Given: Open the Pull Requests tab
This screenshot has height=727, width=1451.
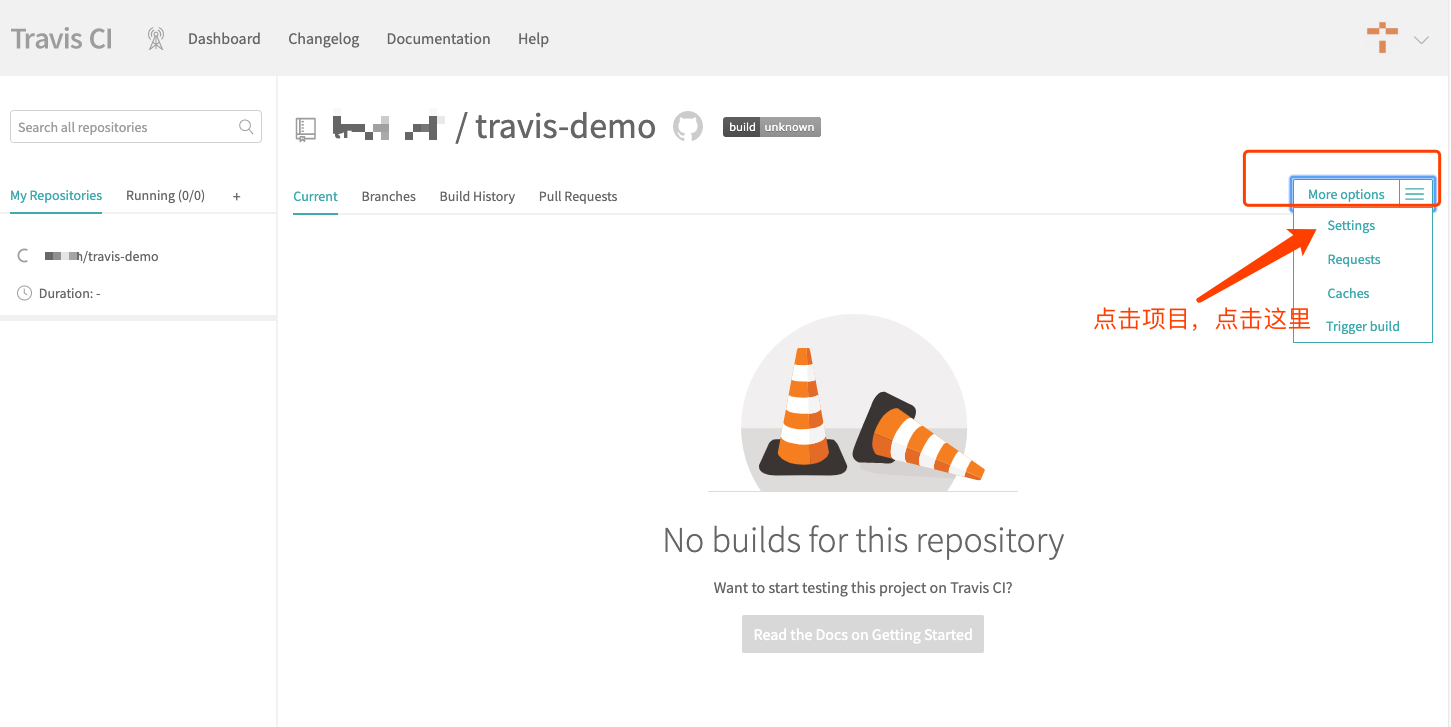Looking at the screenshot, I should pyautogui.click(x=577, y=196).
